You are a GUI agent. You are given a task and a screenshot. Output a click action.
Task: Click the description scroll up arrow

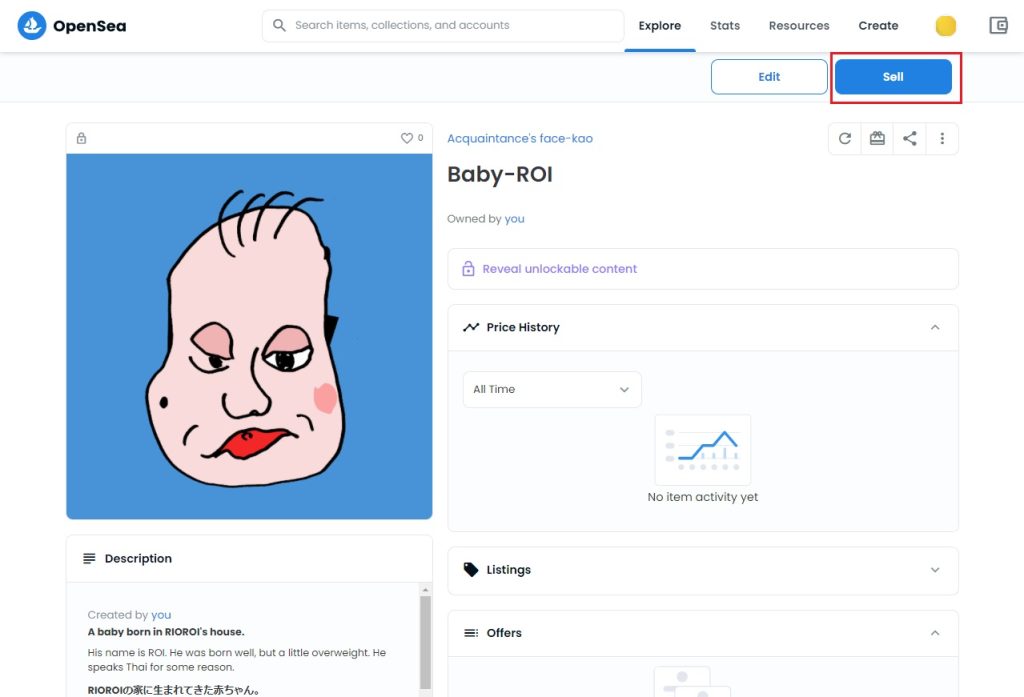[x=425, y=590]
